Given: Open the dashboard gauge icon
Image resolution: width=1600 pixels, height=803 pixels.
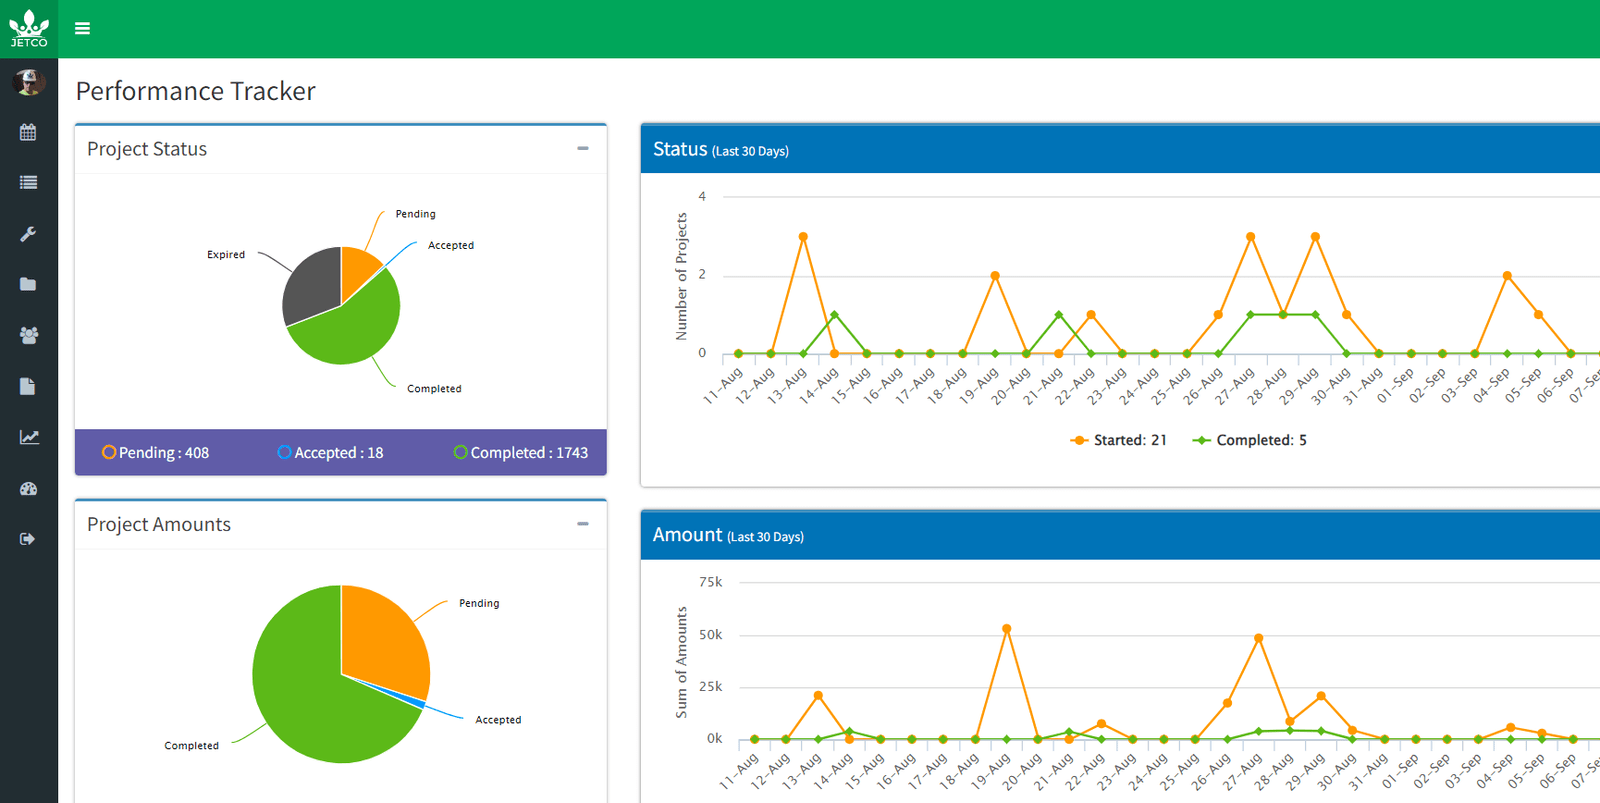Looking at the screenshot, I should click(28, 489).
